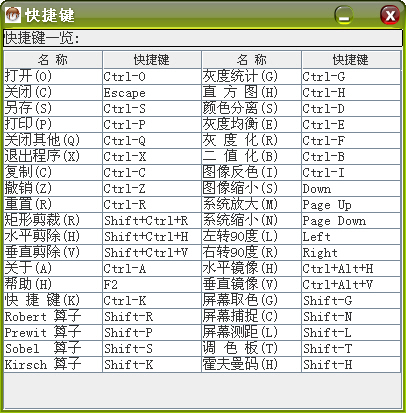The width and height of the screenshot is (406, 413).
Task: Click the app icon in the title bar
Action: pos(13,15)
